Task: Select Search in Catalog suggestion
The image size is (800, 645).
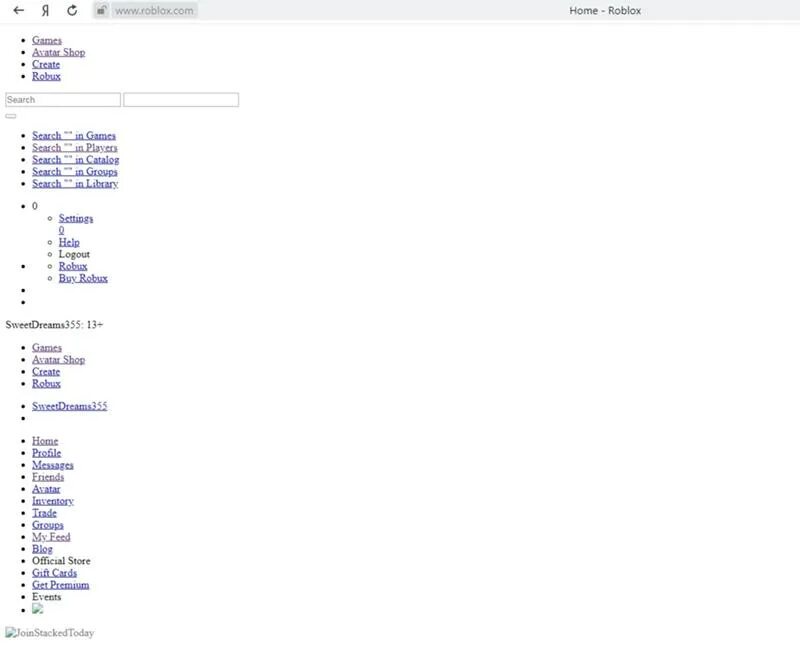Action: click(x=76, y=159)
